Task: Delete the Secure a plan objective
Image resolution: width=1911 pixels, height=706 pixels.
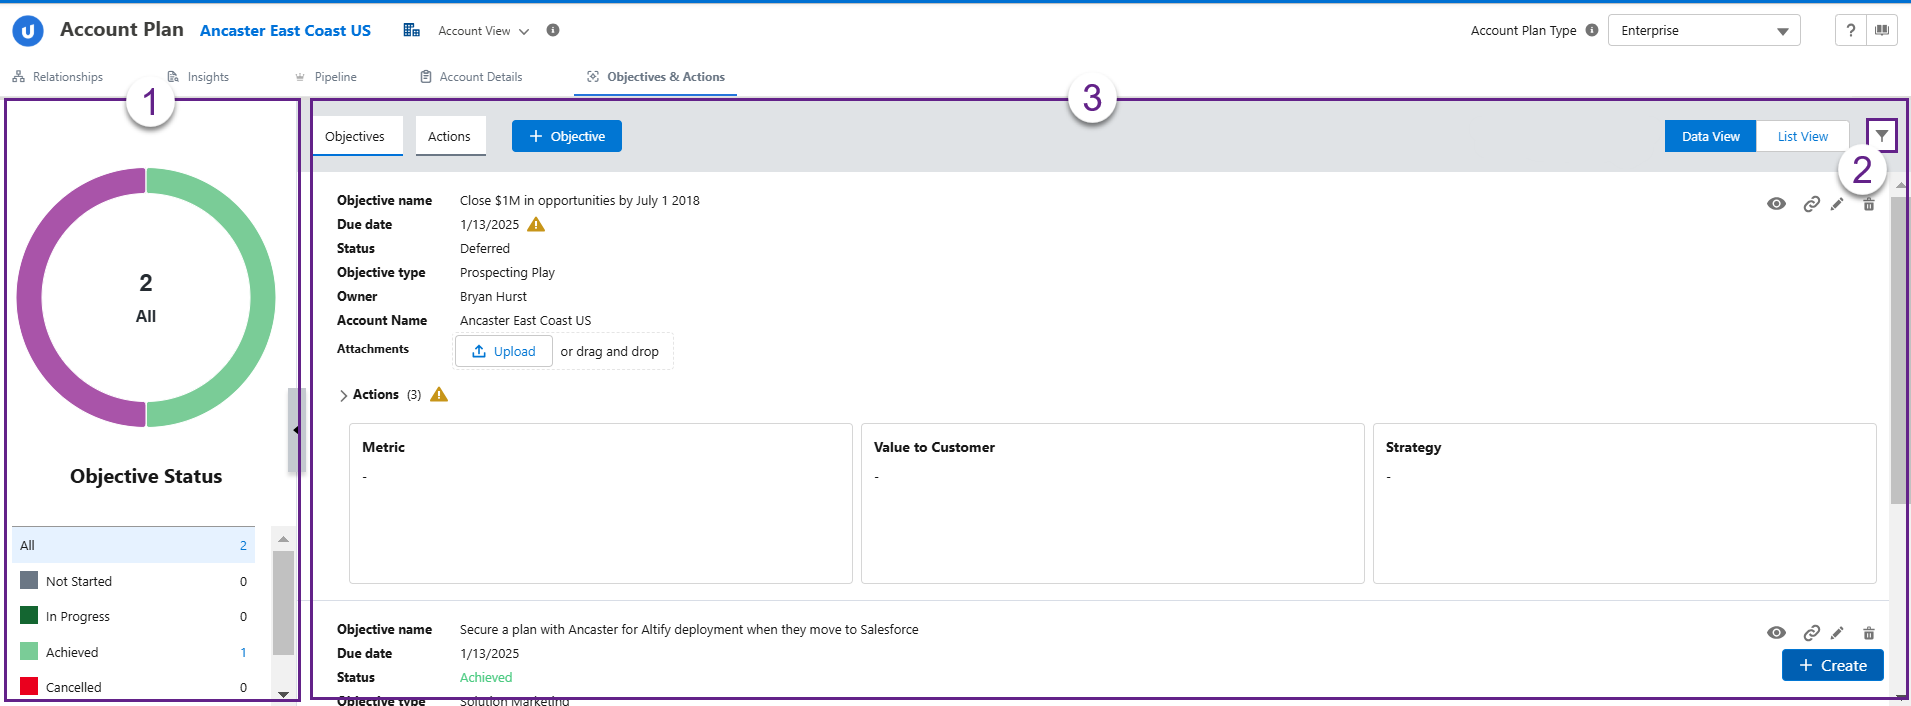Action: tap(1868, 633)
